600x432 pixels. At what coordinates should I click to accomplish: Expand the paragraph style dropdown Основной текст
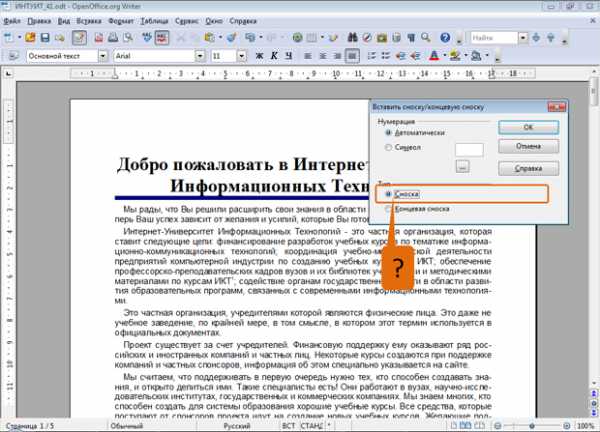click(x=103, y=56)
